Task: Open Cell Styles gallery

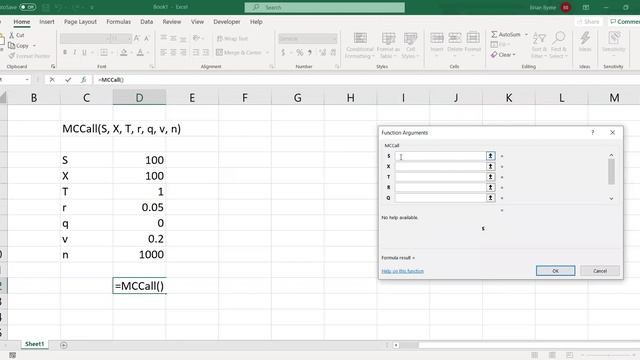Action: pos(410,46)
